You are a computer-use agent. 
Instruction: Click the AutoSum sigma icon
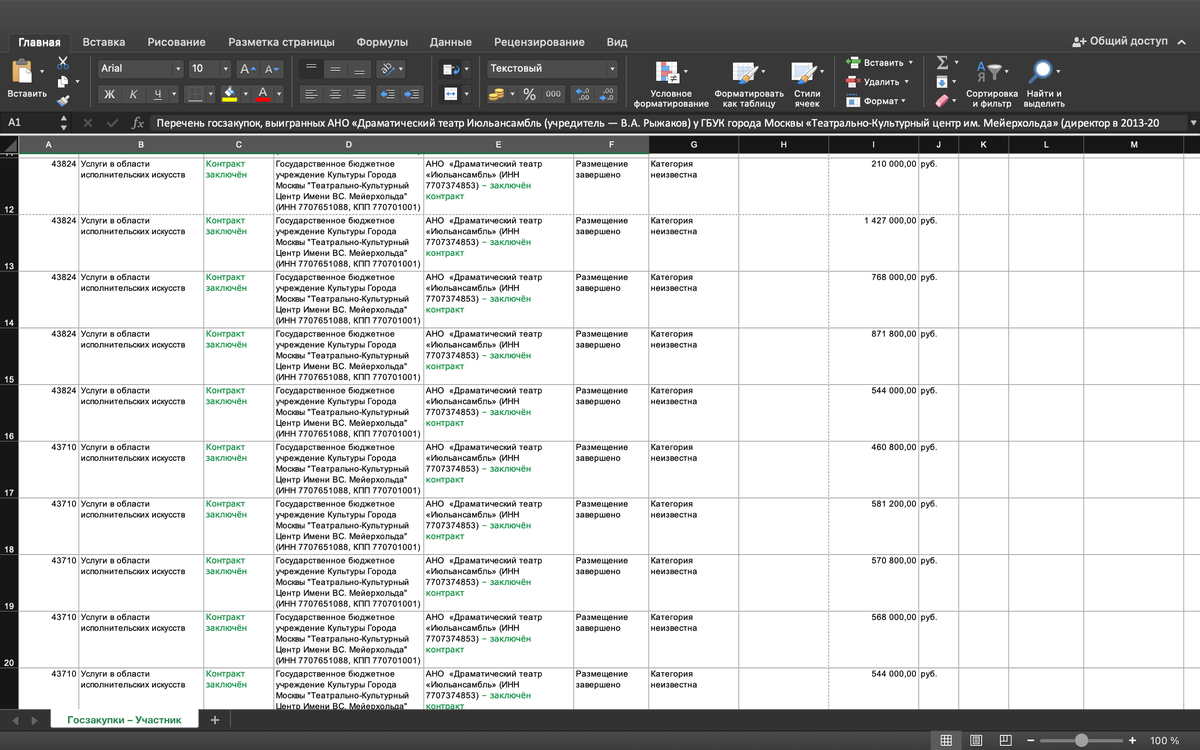tap(942, 62)
